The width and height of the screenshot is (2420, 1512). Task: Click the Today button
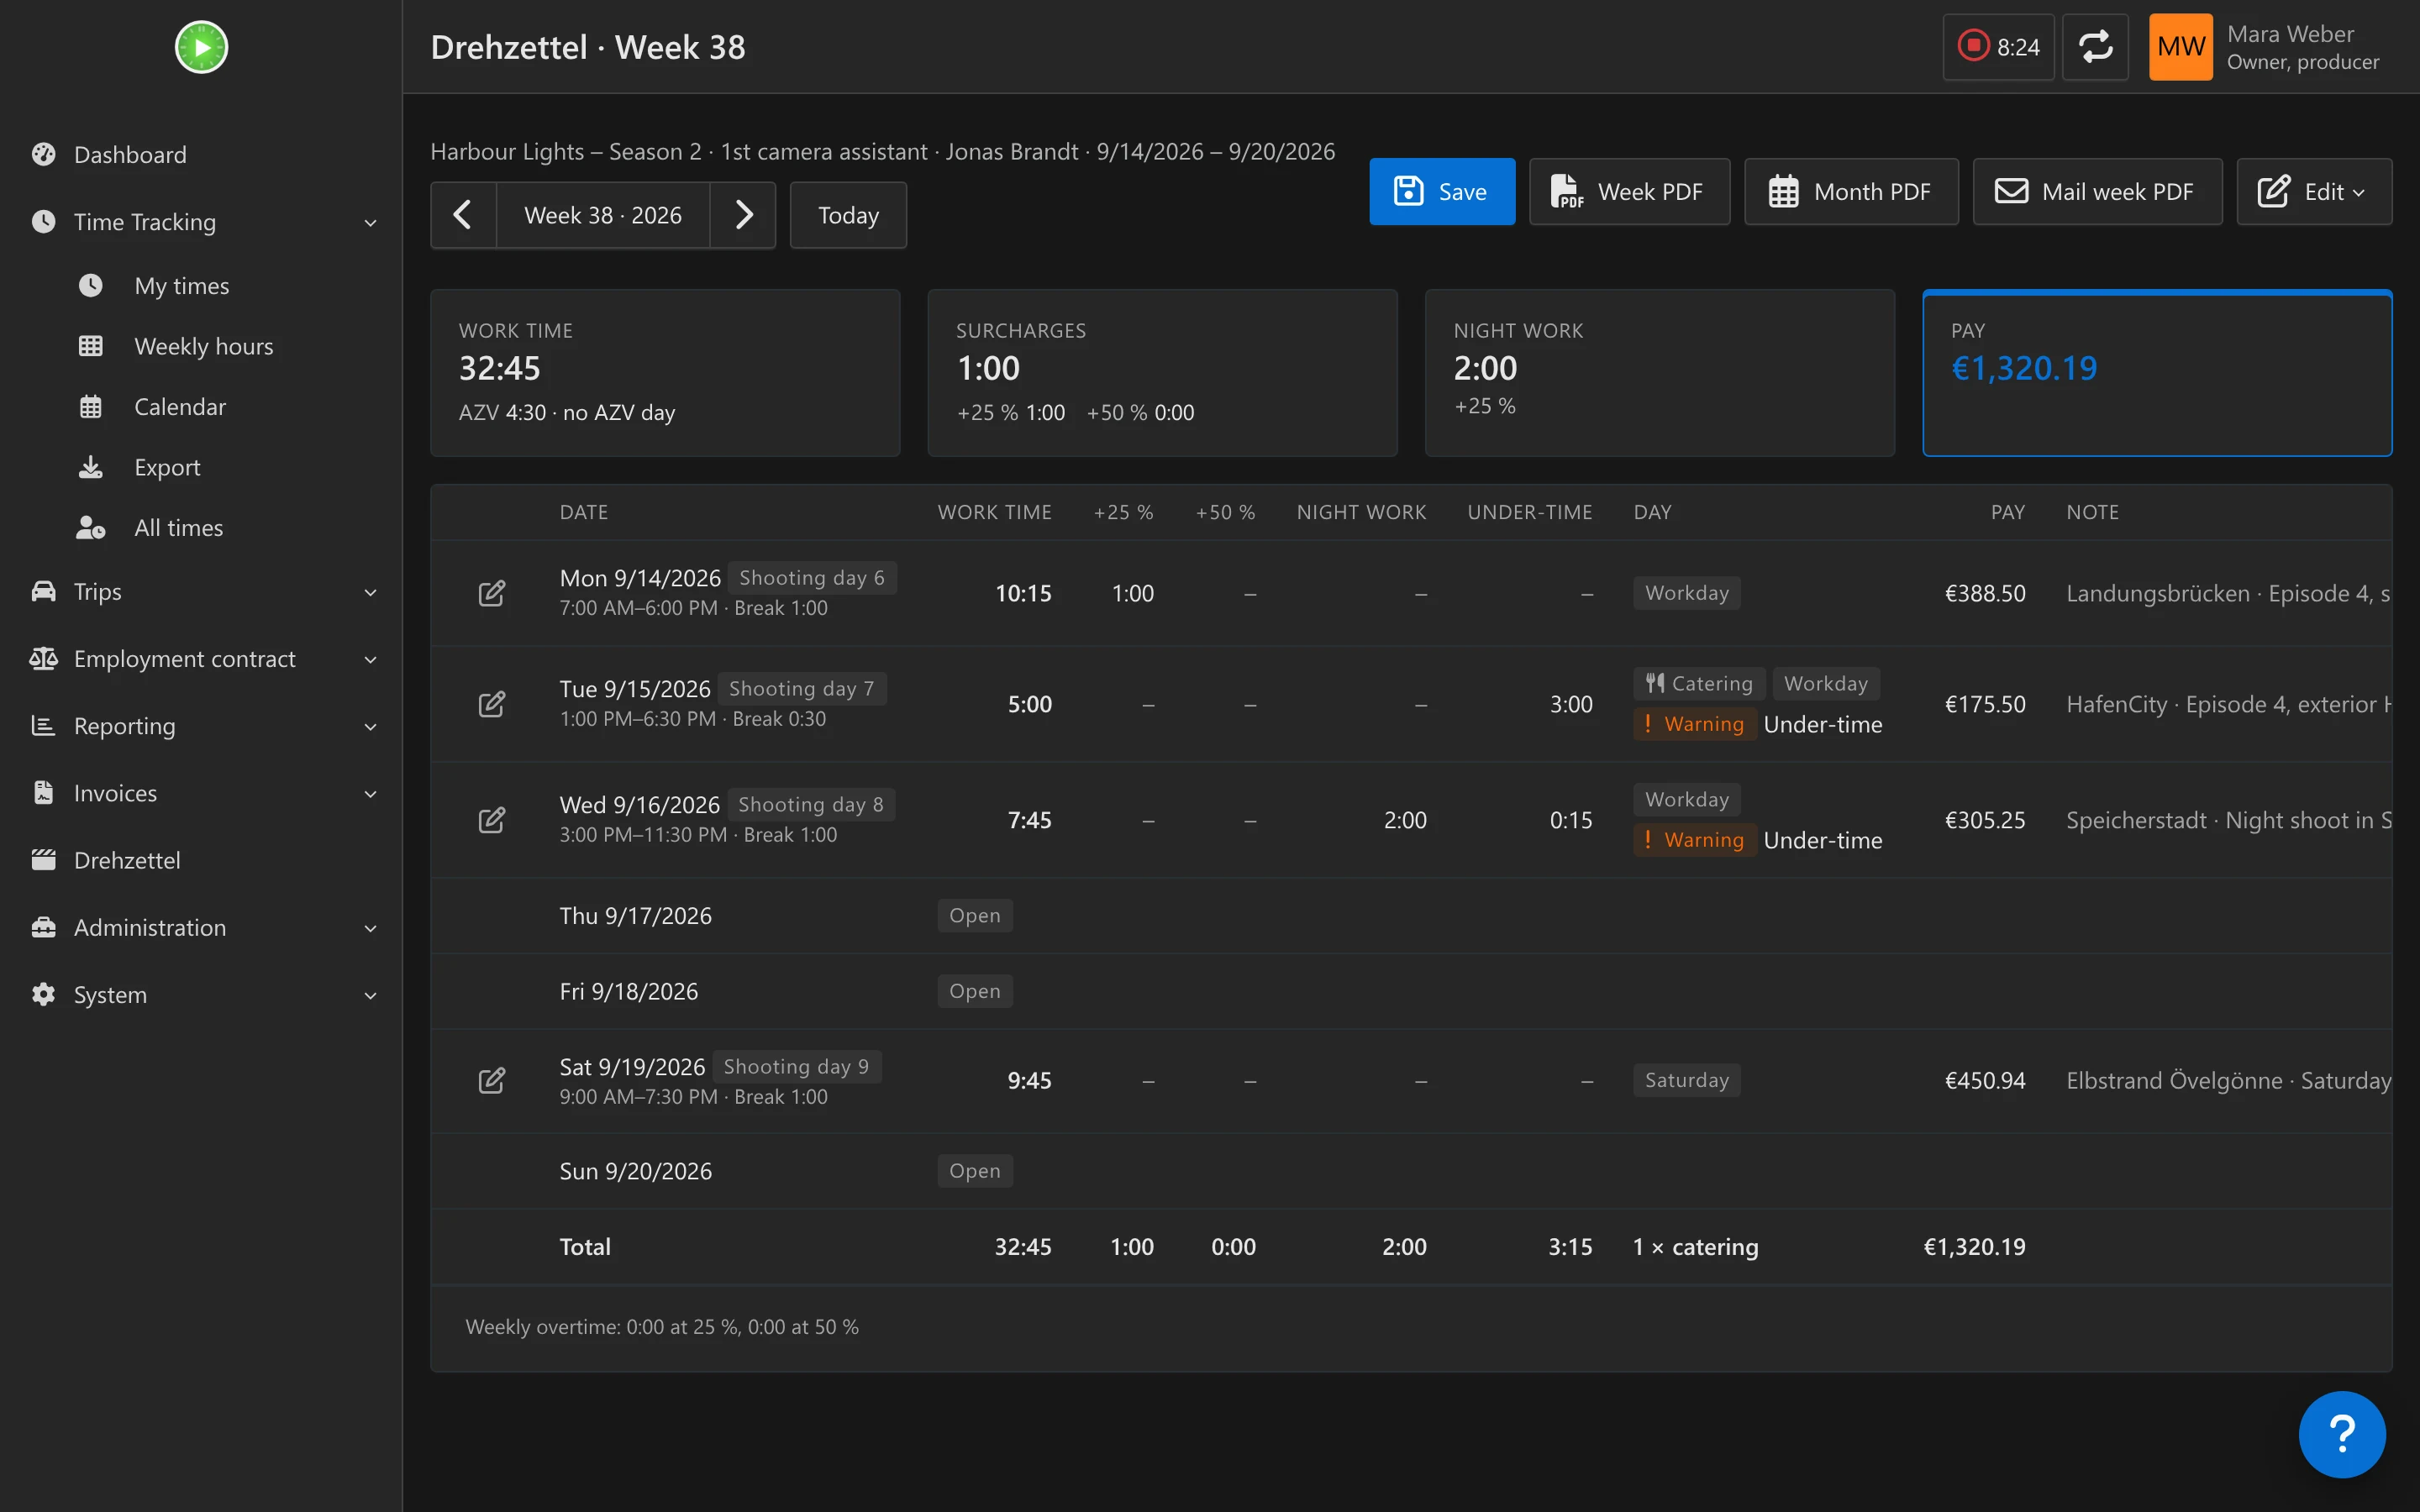[848, 215]
